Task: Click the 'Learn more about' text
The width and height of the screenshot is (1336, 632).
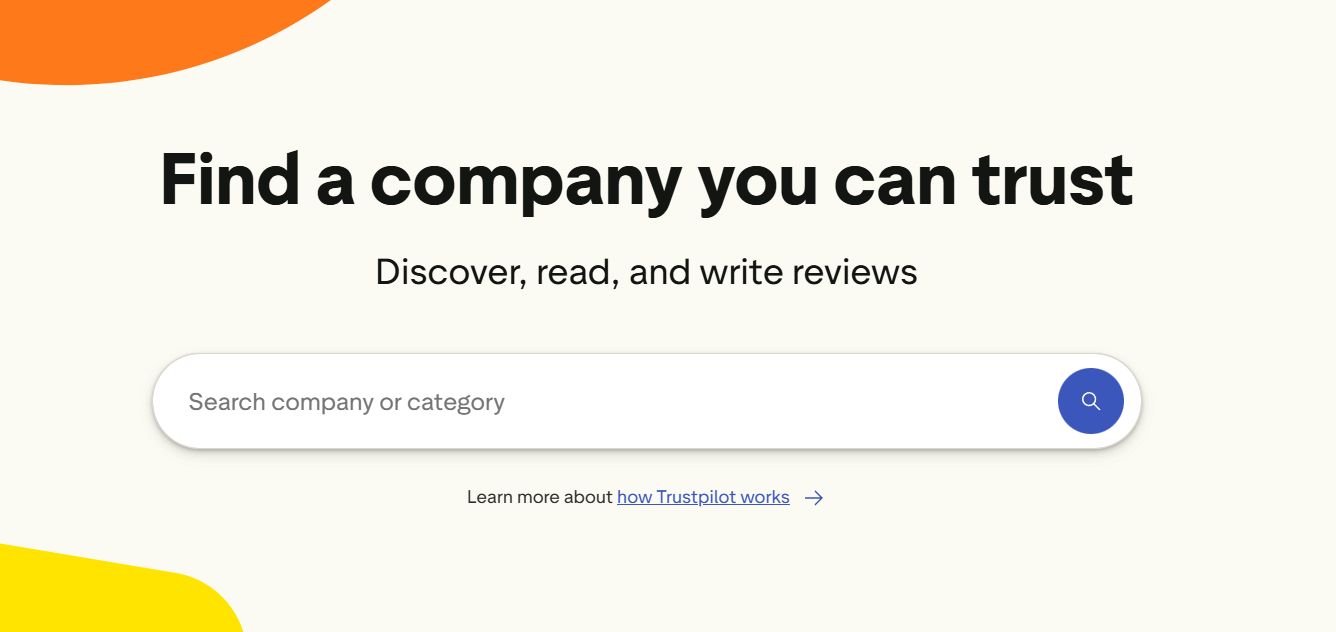Action: 539,497
